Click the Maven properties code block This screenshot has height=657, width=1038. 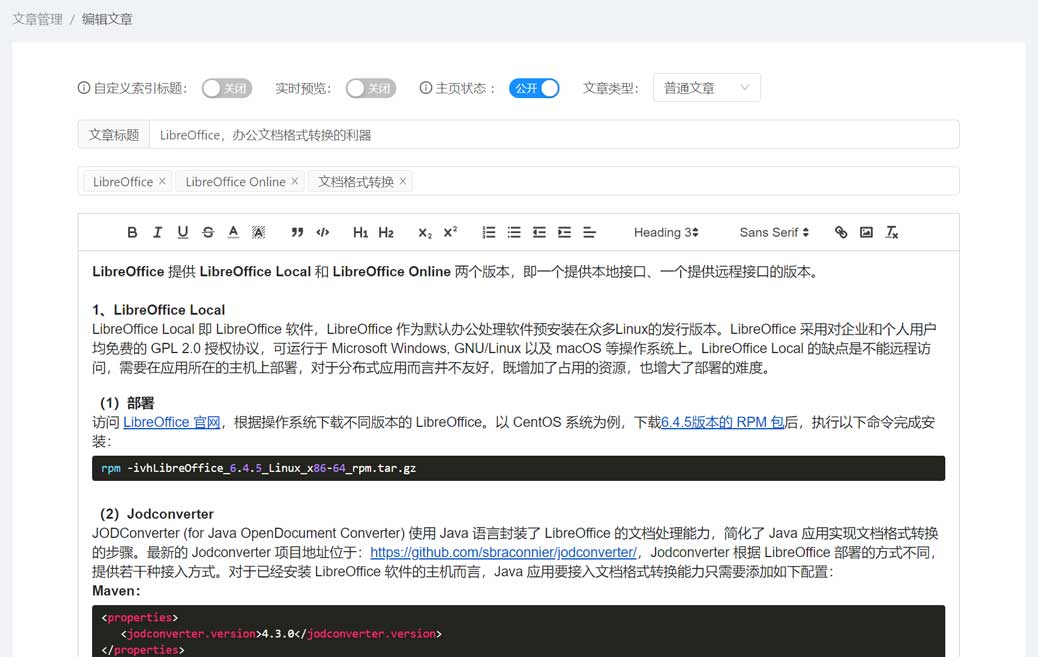518,631
